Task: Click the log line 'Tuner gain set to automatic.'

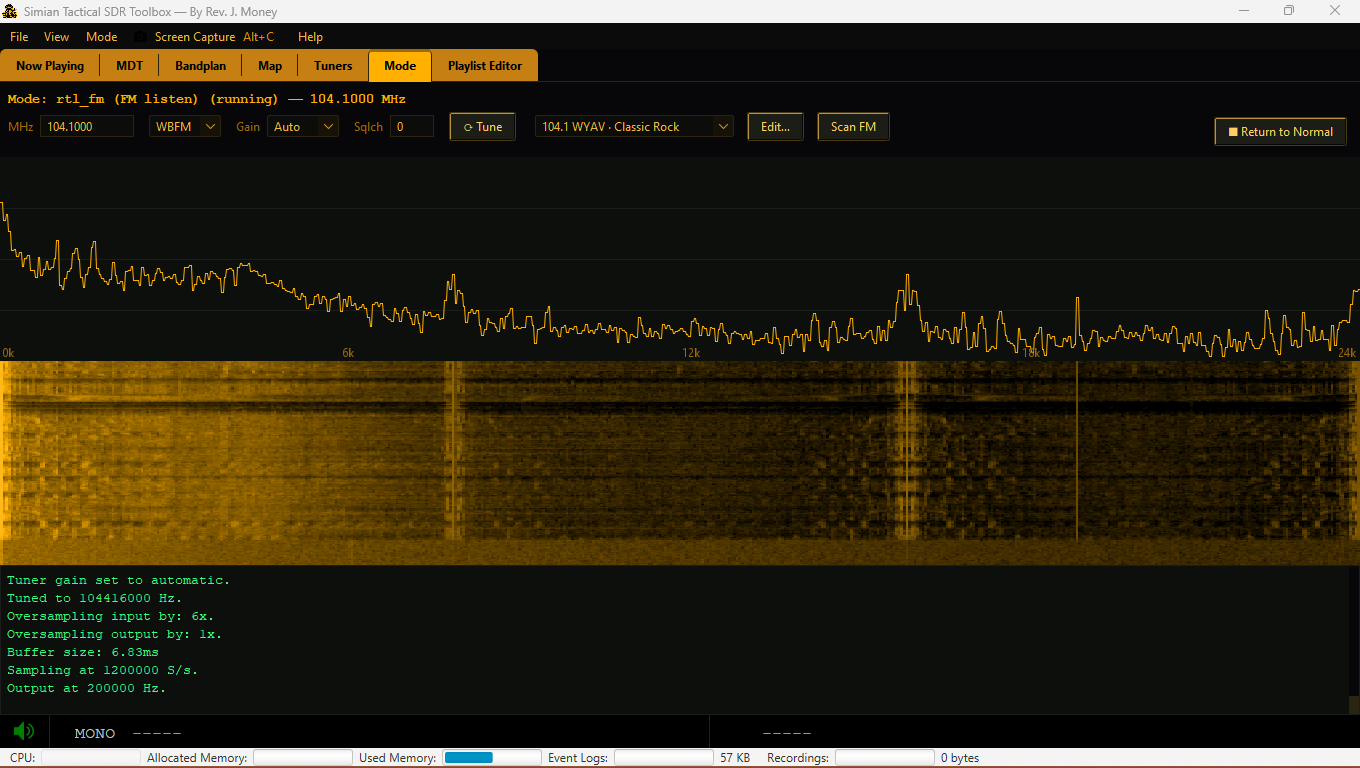Action: [118, 580]
